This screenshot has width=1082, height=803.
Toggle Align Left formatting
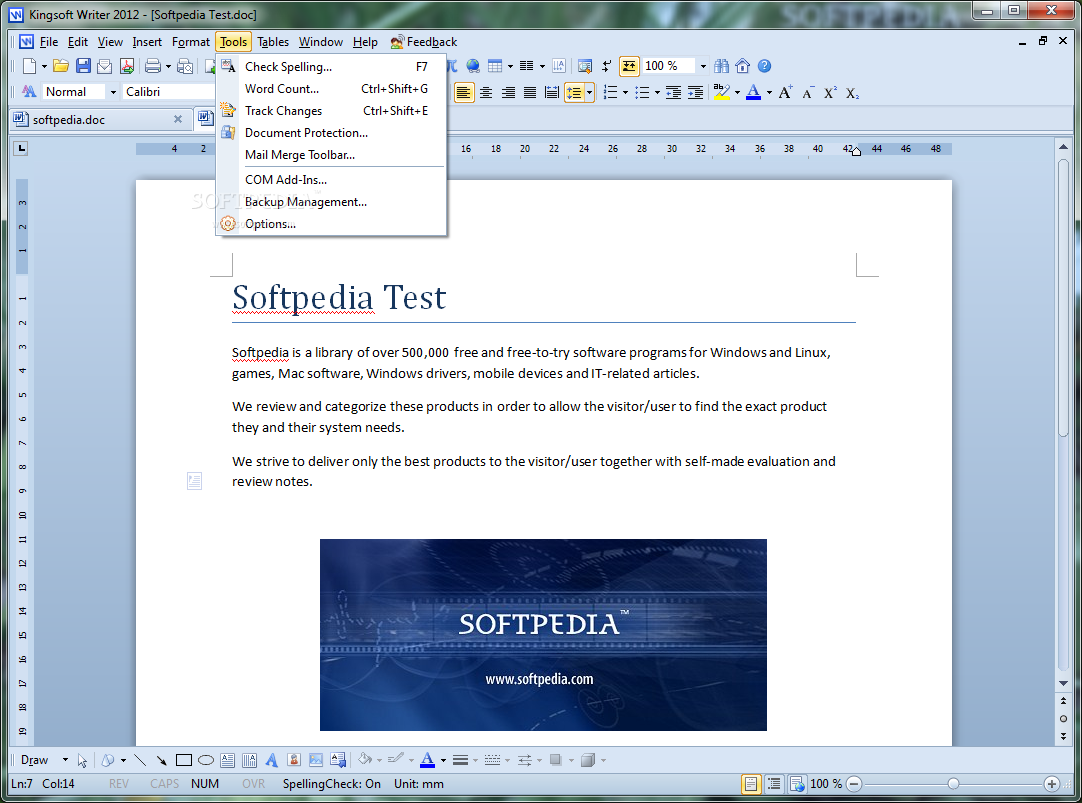pyautogui.click(x=464, y=92)
